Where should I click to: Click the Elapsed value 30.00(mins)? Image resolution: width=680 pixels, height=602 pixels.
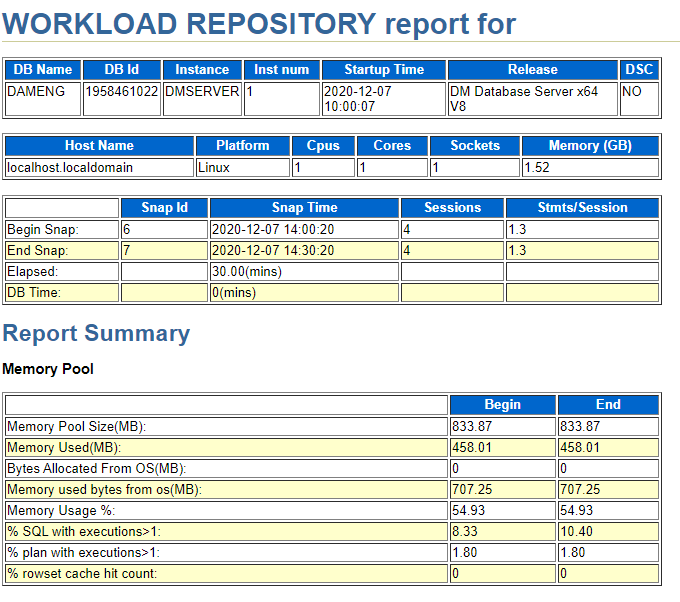[x=304, y=271]
